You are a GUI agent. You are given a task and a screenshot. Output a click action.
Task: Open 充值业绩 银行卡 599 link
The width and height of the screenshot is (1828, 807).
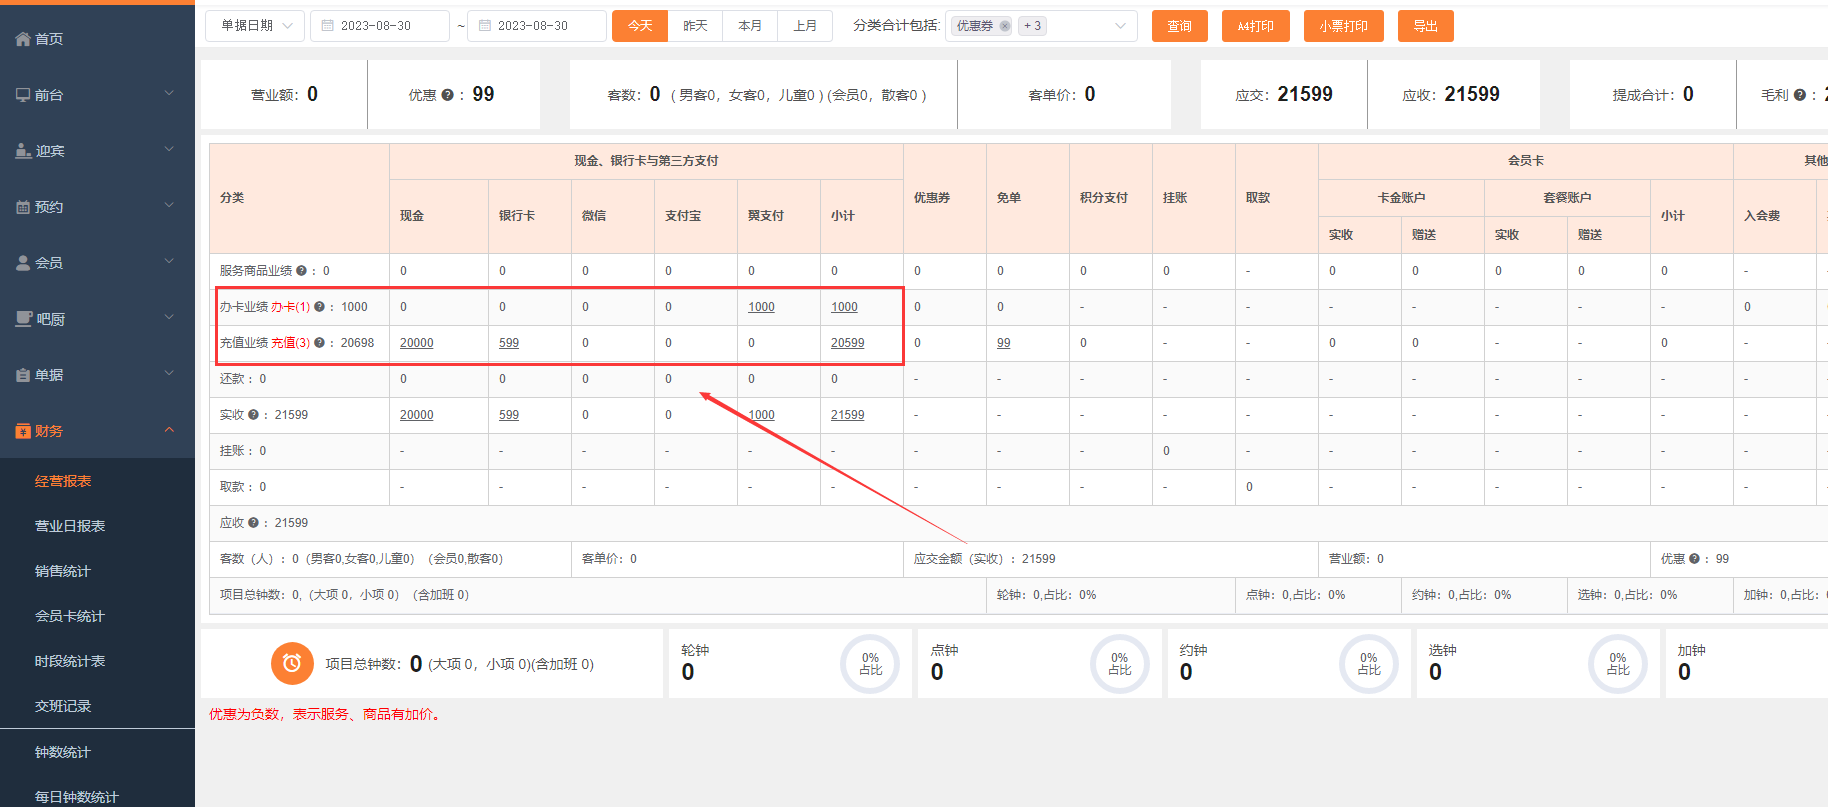509,343
